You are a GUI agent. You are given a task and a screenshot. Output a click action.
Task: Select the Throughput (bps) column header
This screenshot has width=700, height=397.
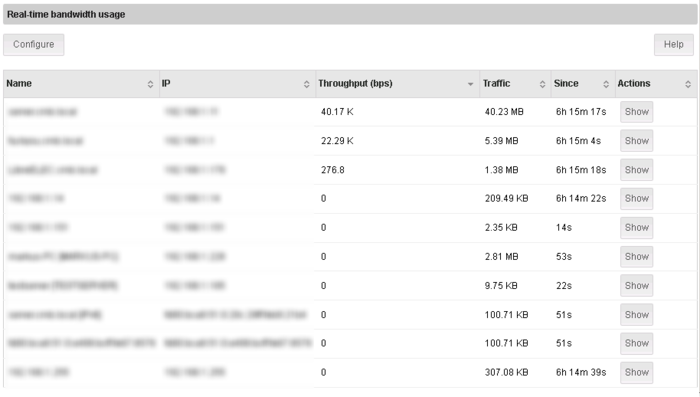coord(398,84)
